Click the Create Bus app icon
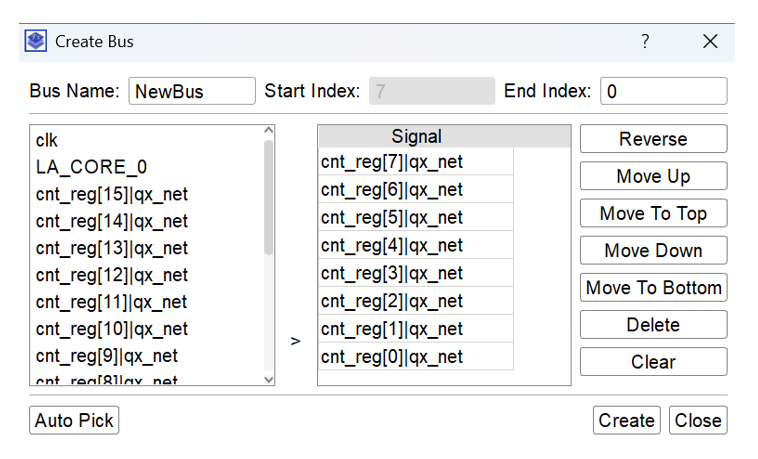Screen dimensions: 758x459 (x=36, y=41)
